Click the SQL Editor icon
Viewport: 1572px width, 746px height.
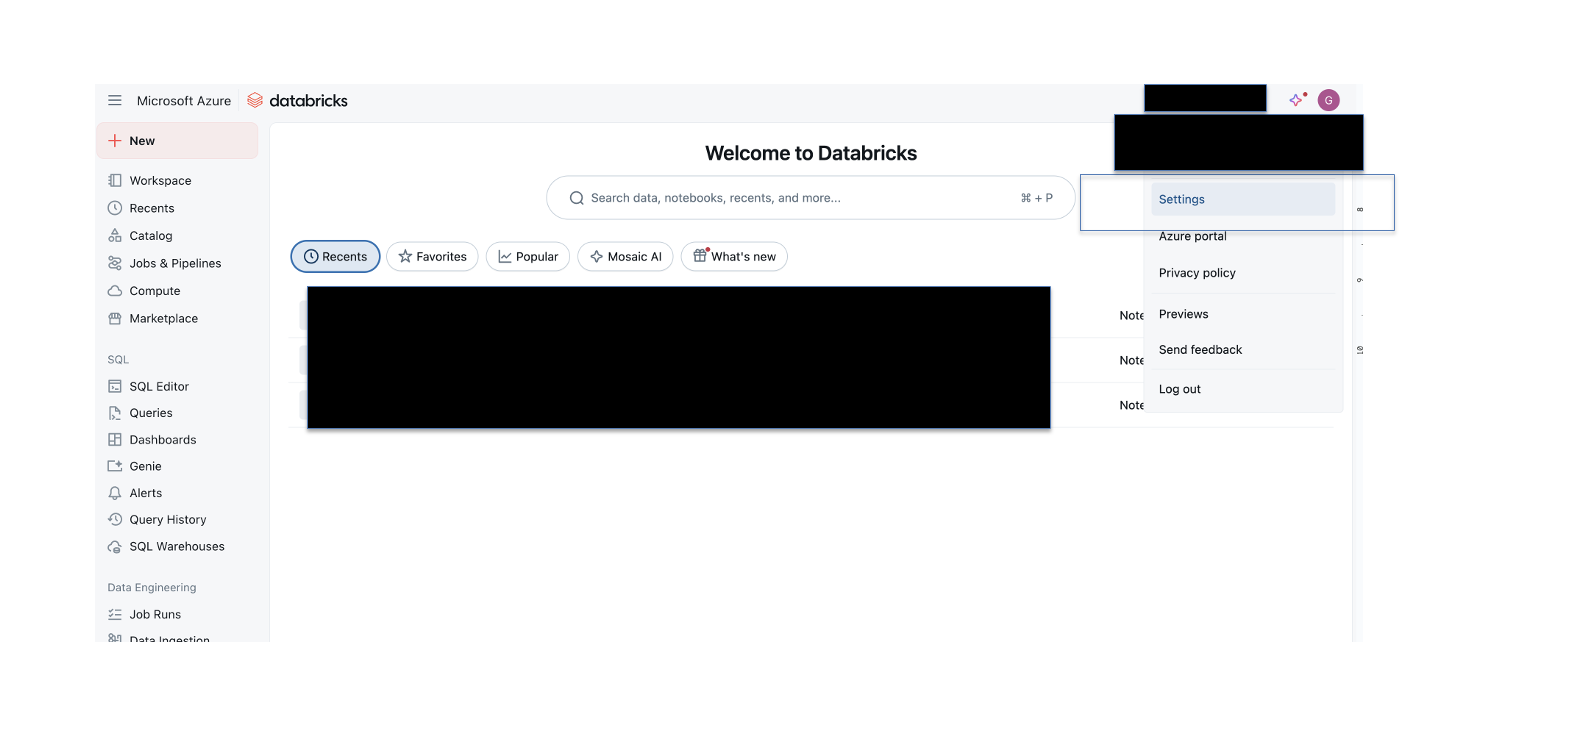(115, 386)
